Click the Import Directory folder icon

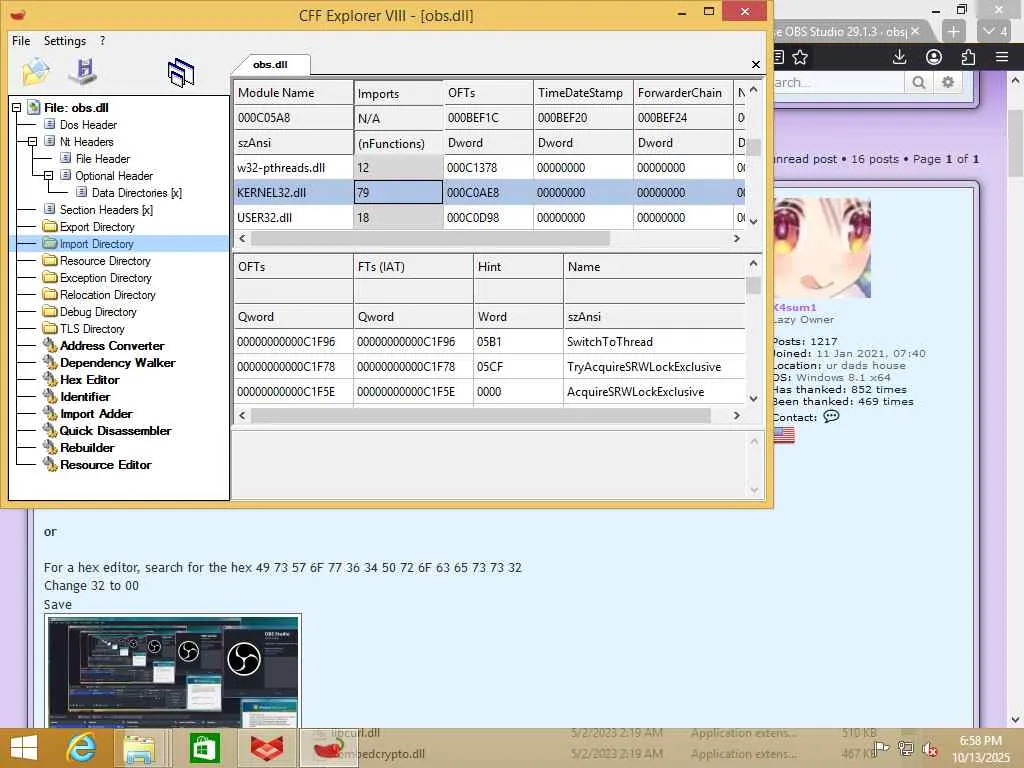click(50, 244)
